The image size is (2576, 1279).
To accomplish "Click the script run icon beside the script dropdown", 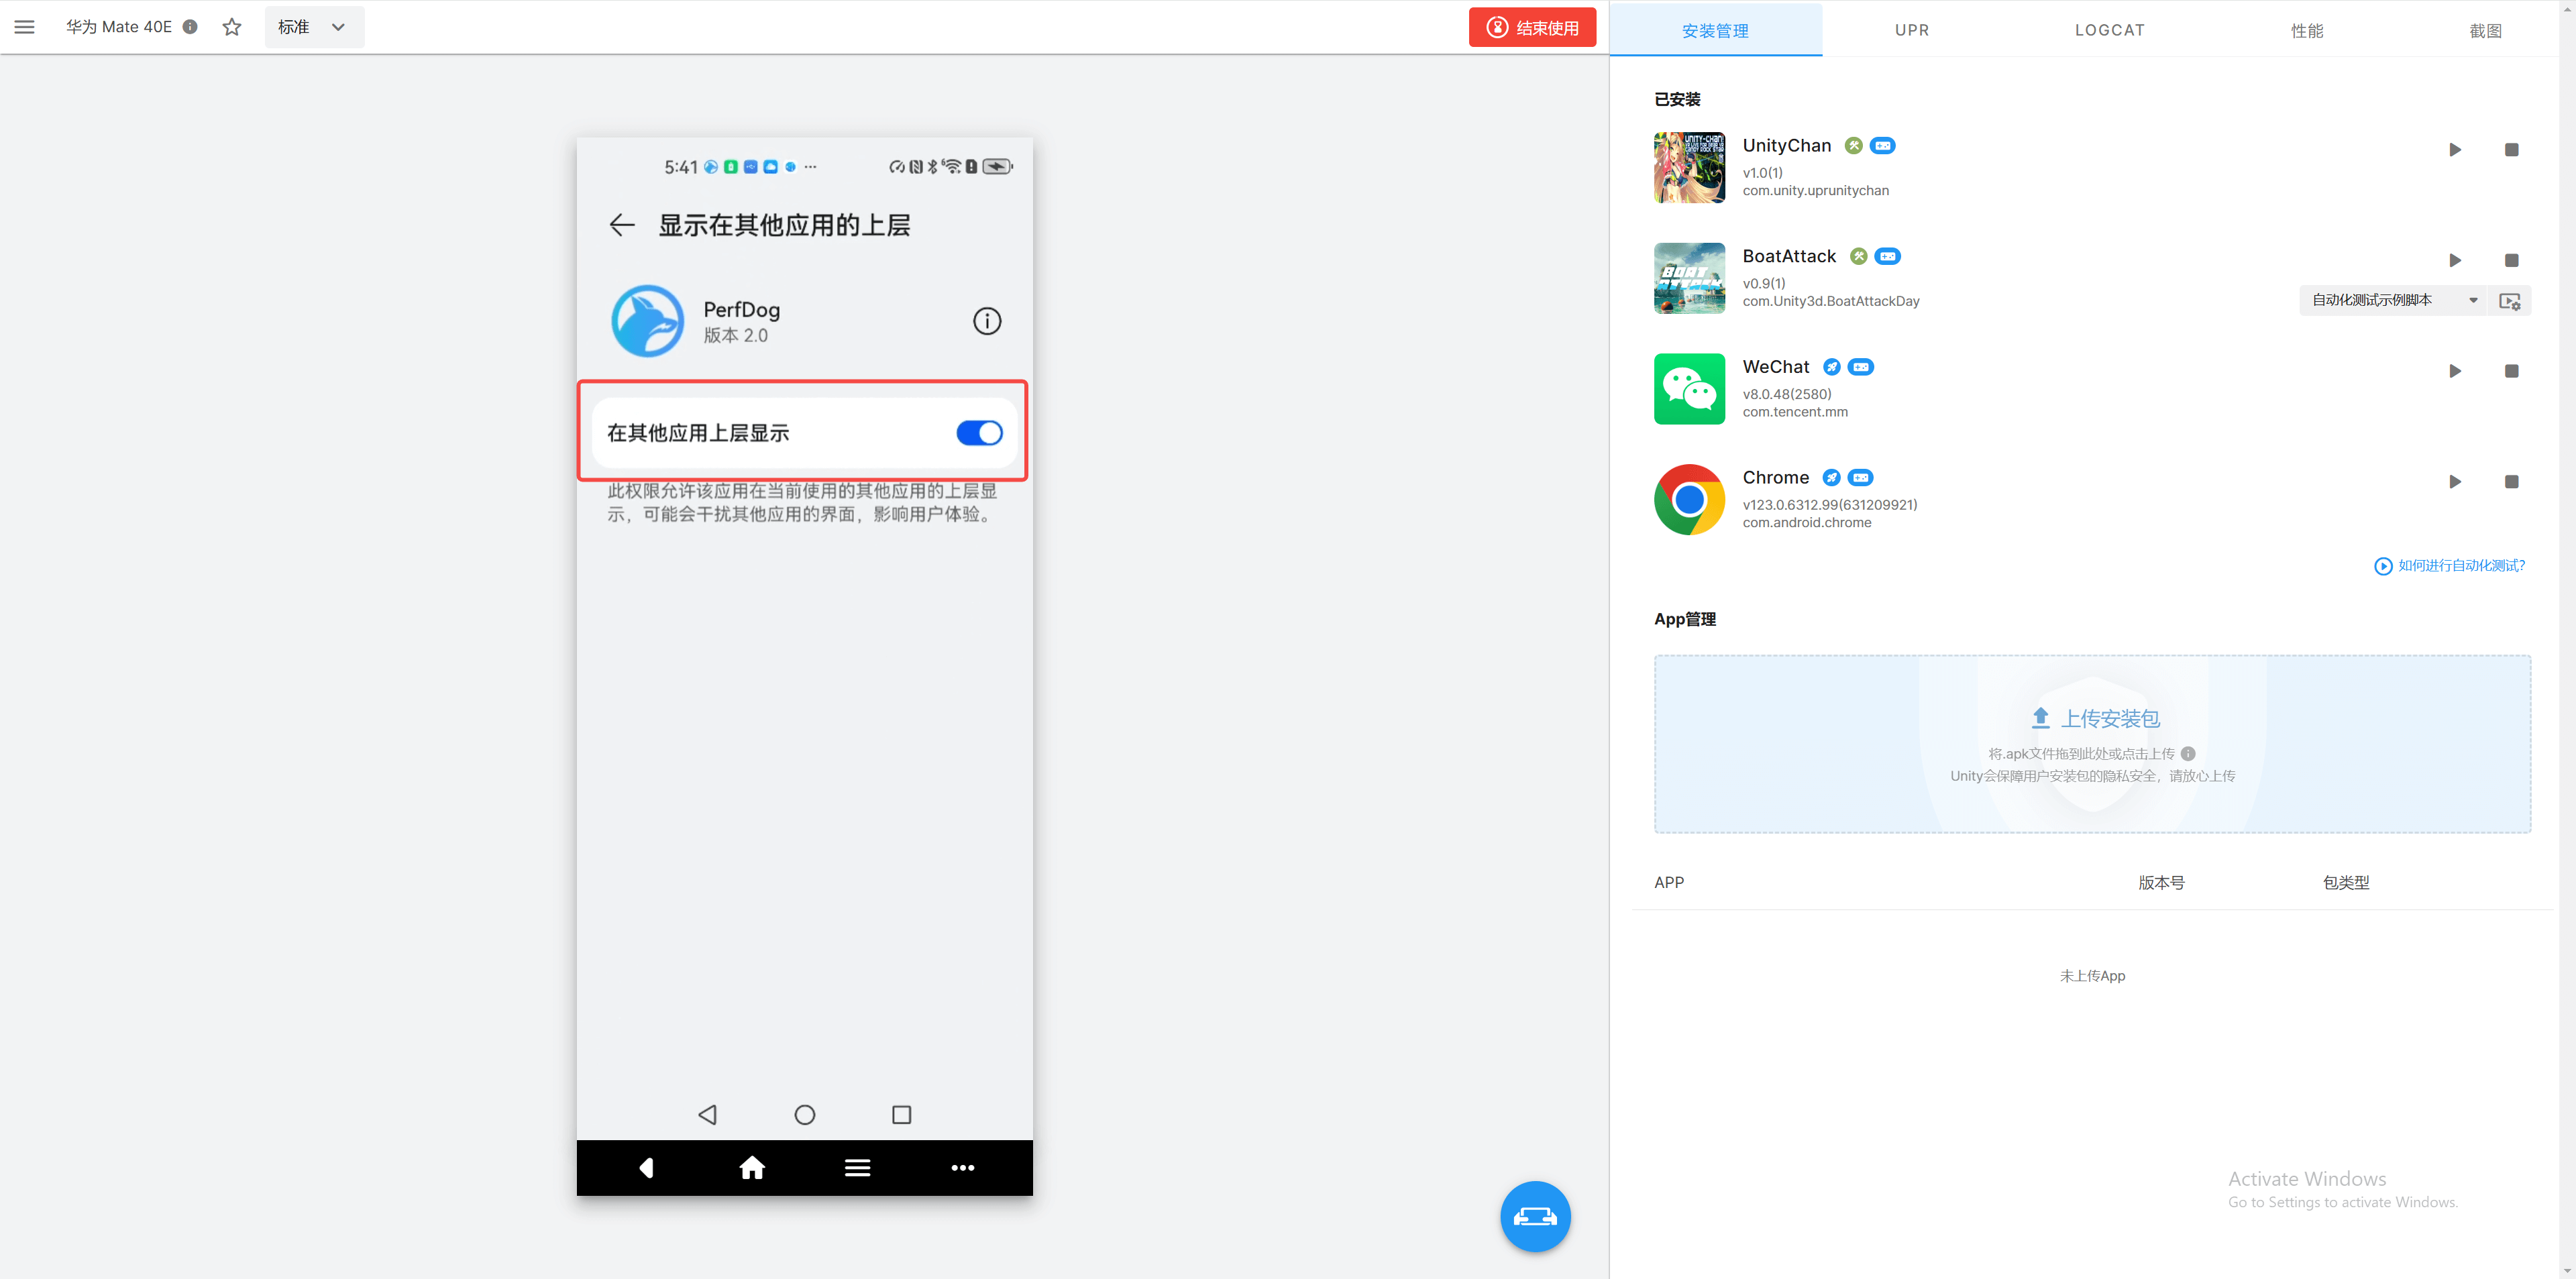I will pos(2509,301).
